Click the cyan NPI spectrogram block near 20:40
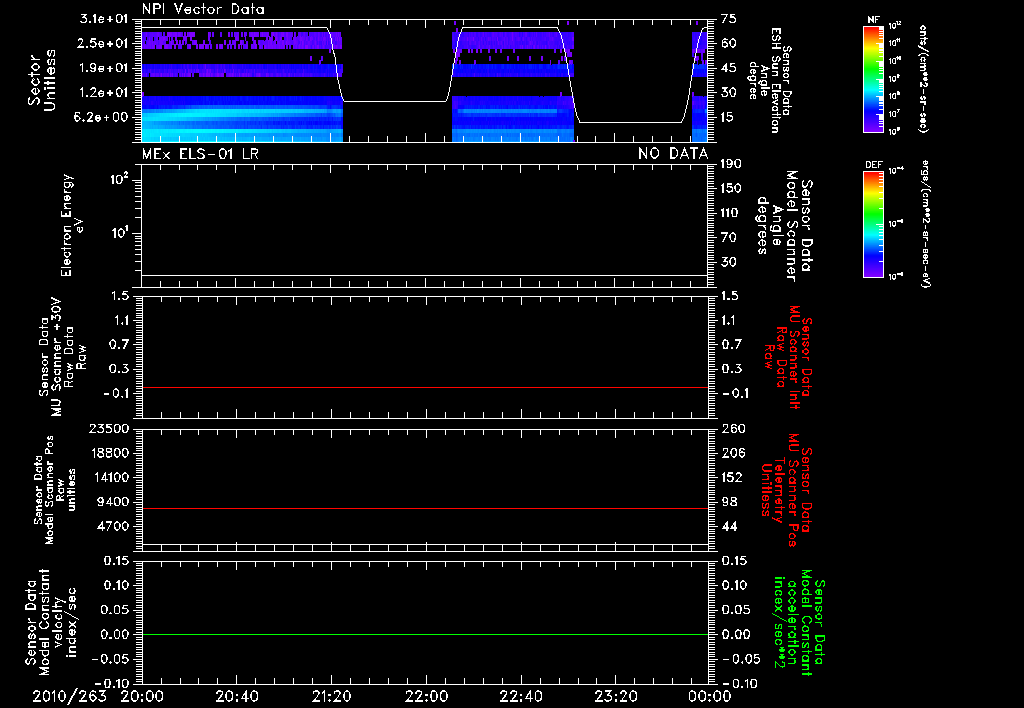The image size is (1024, 708). pos(242,120)
